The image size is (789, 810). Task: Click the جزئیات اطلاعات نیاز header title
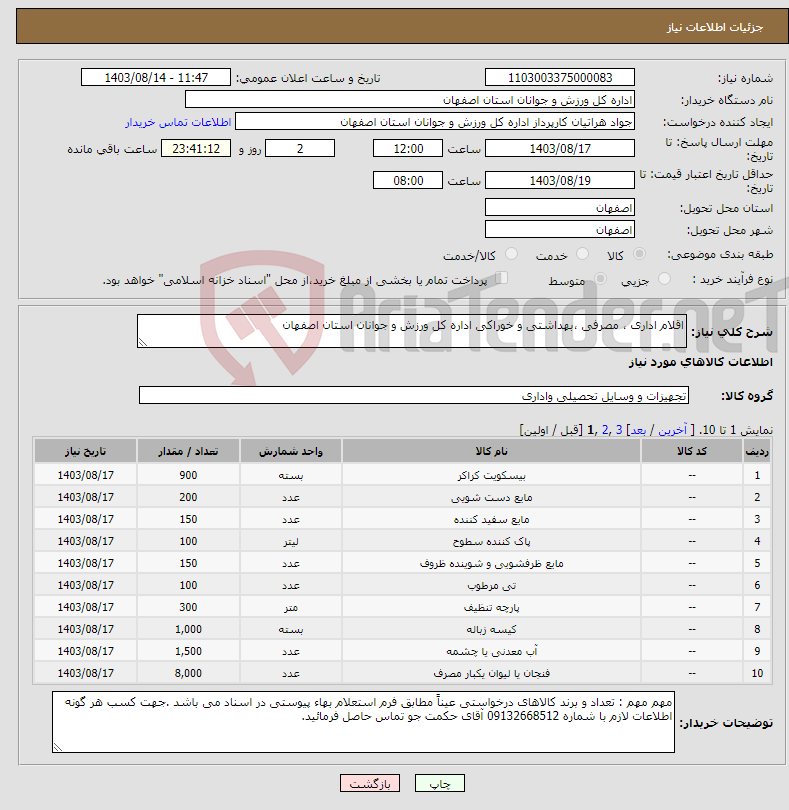(x=715, y=27)
